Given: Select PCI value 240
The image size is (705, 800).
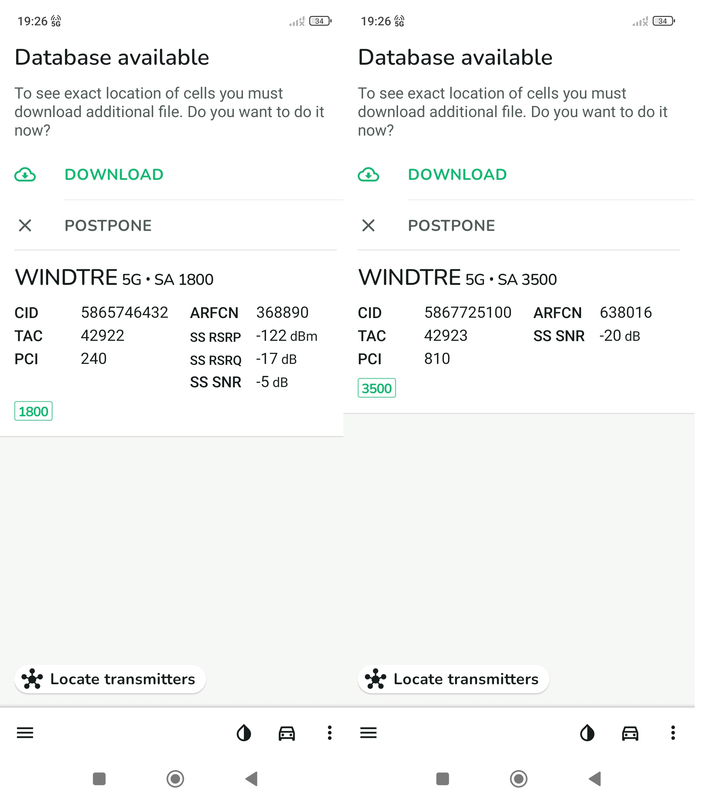Looking at the screenshot, I should click(93, 359).
